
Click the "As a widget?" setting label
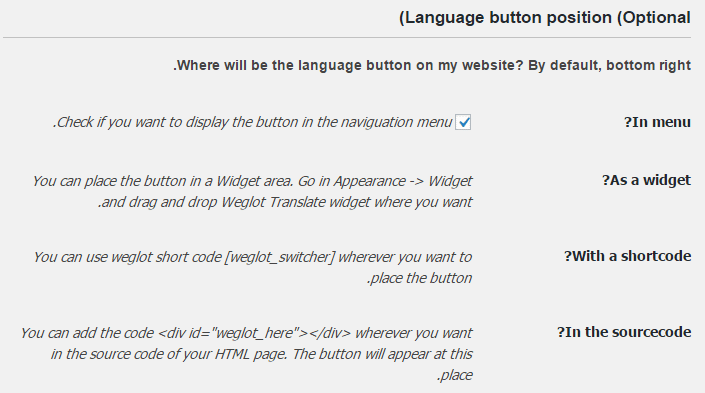tap(646, 180)
